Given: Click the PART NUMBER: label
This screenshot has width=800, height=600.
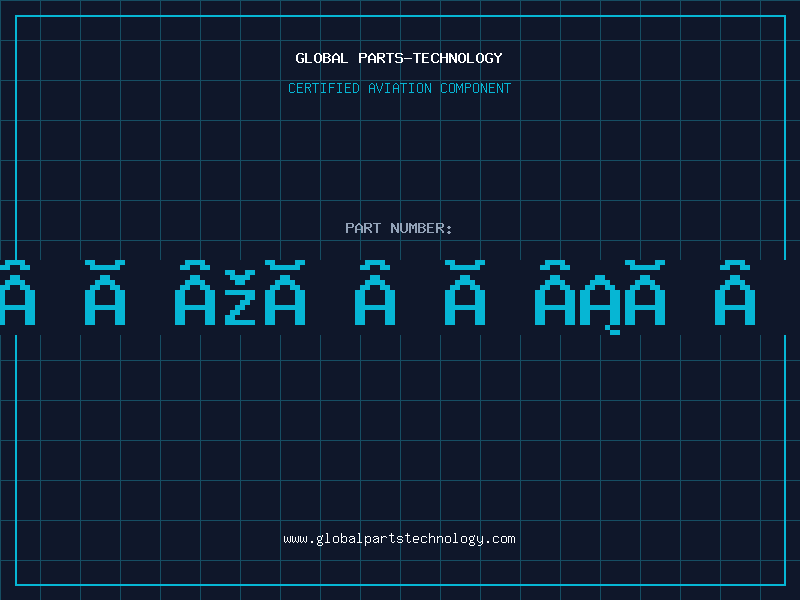Looking at the screenshot, I should tap(399, 228).
